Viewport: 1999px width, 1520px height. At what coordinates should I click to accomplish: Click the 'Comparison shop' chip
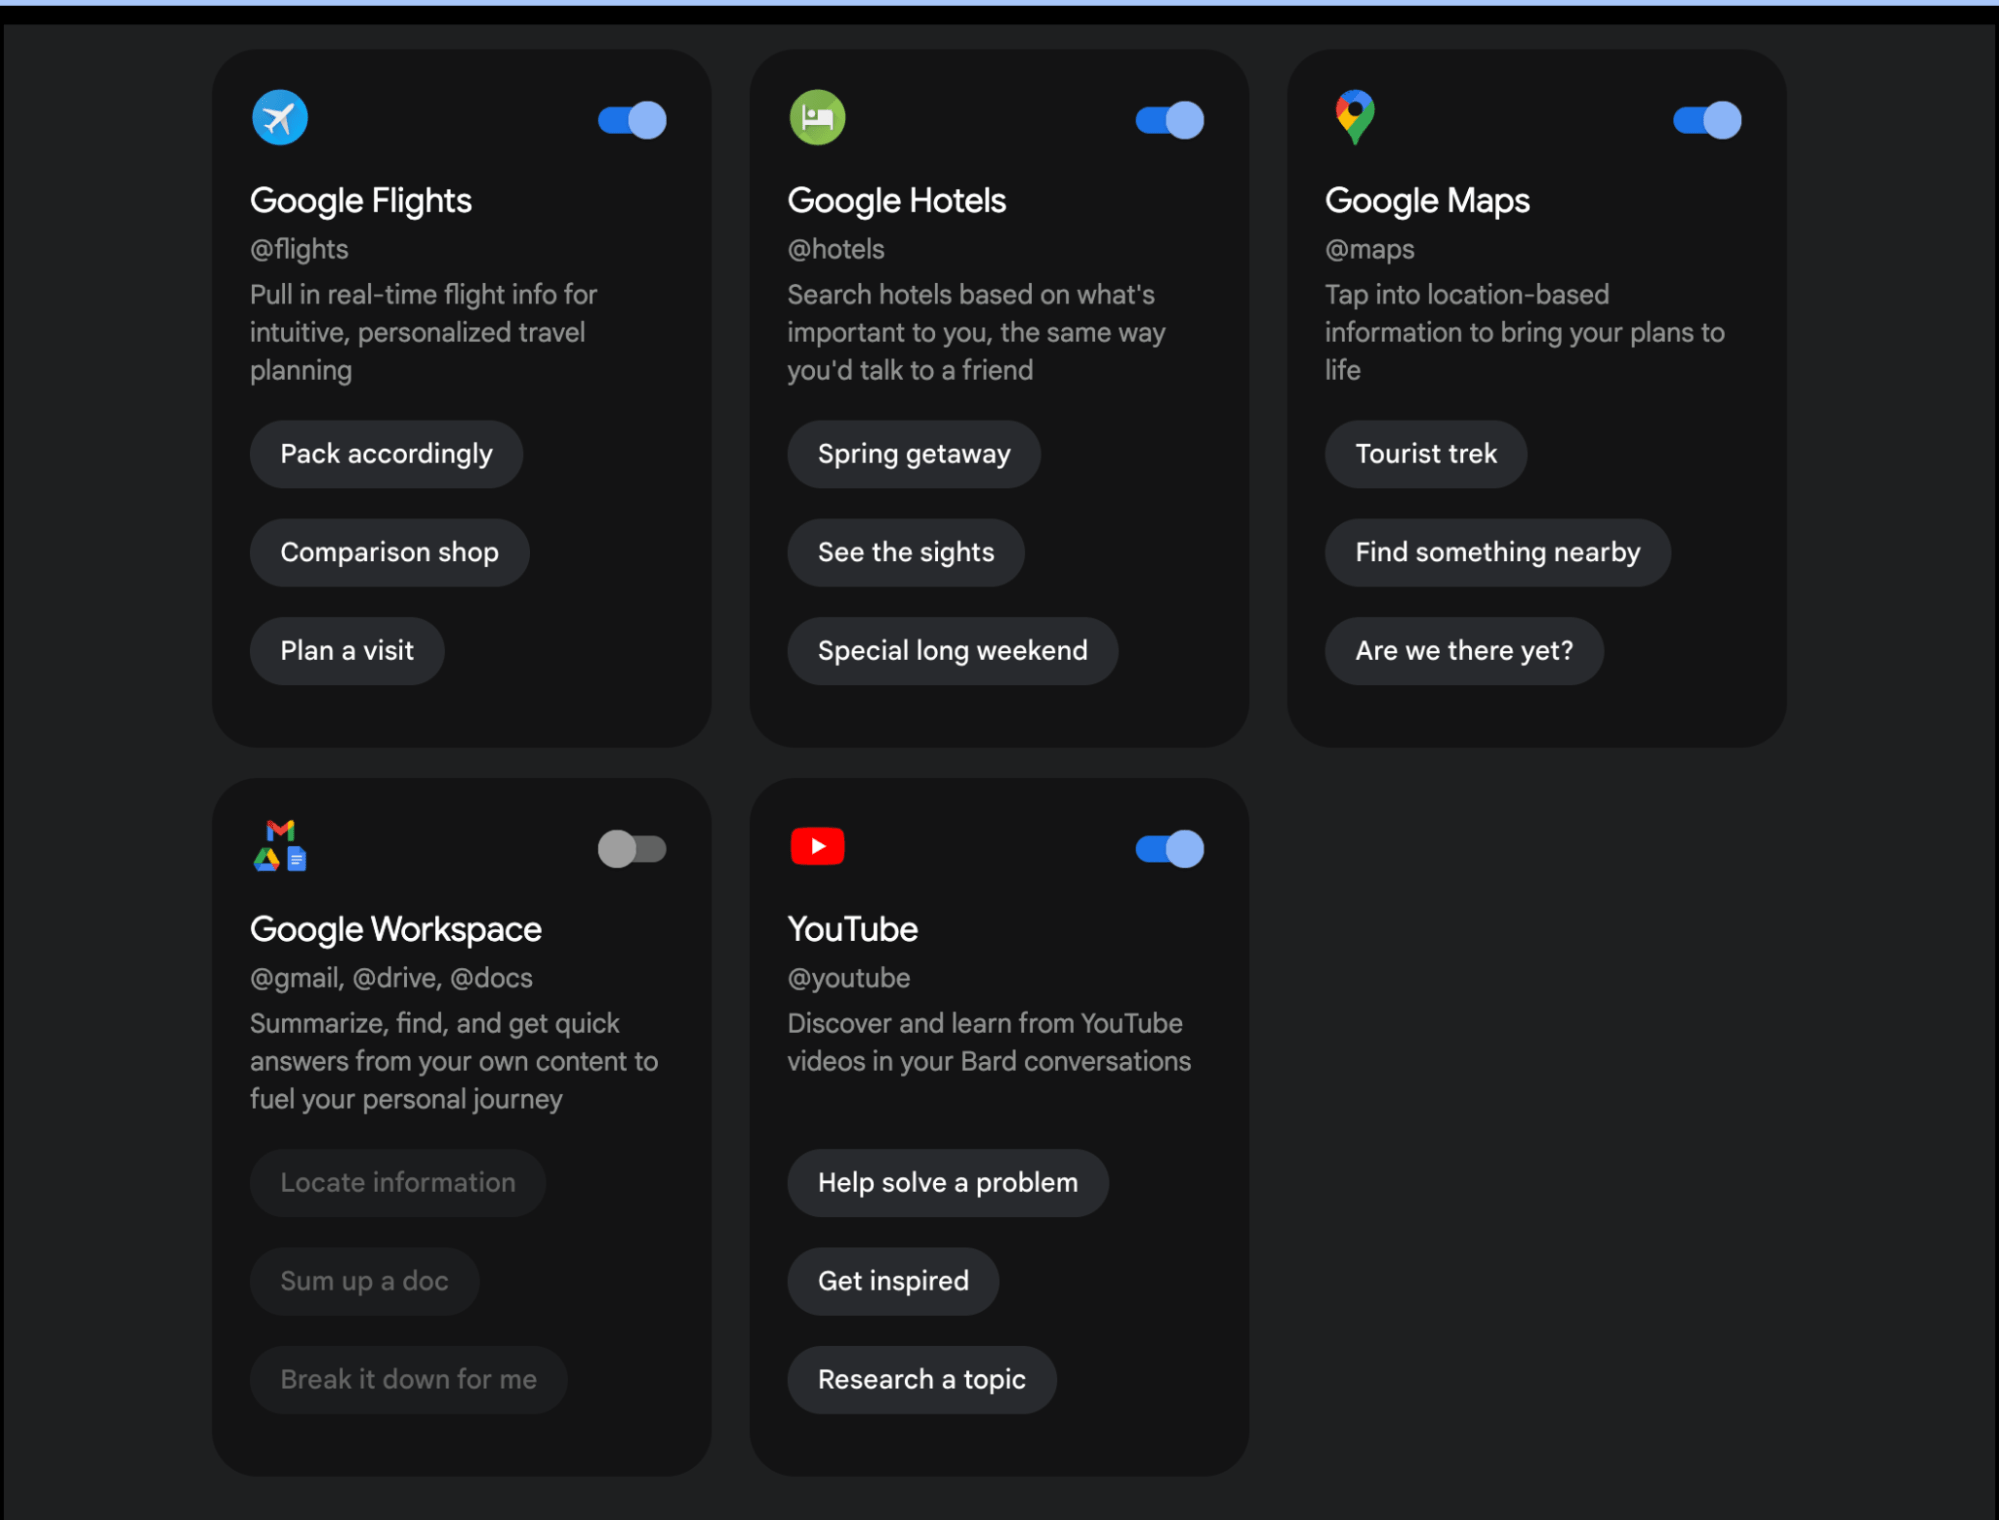pyautogui.click(x=389, y=552)
